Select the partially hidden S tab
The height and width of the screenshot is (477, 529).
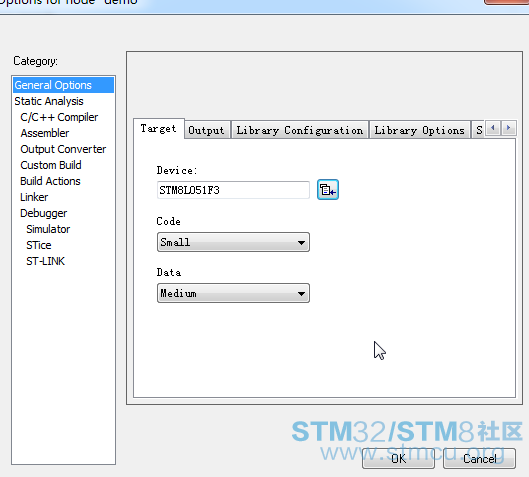pos(478,130)
